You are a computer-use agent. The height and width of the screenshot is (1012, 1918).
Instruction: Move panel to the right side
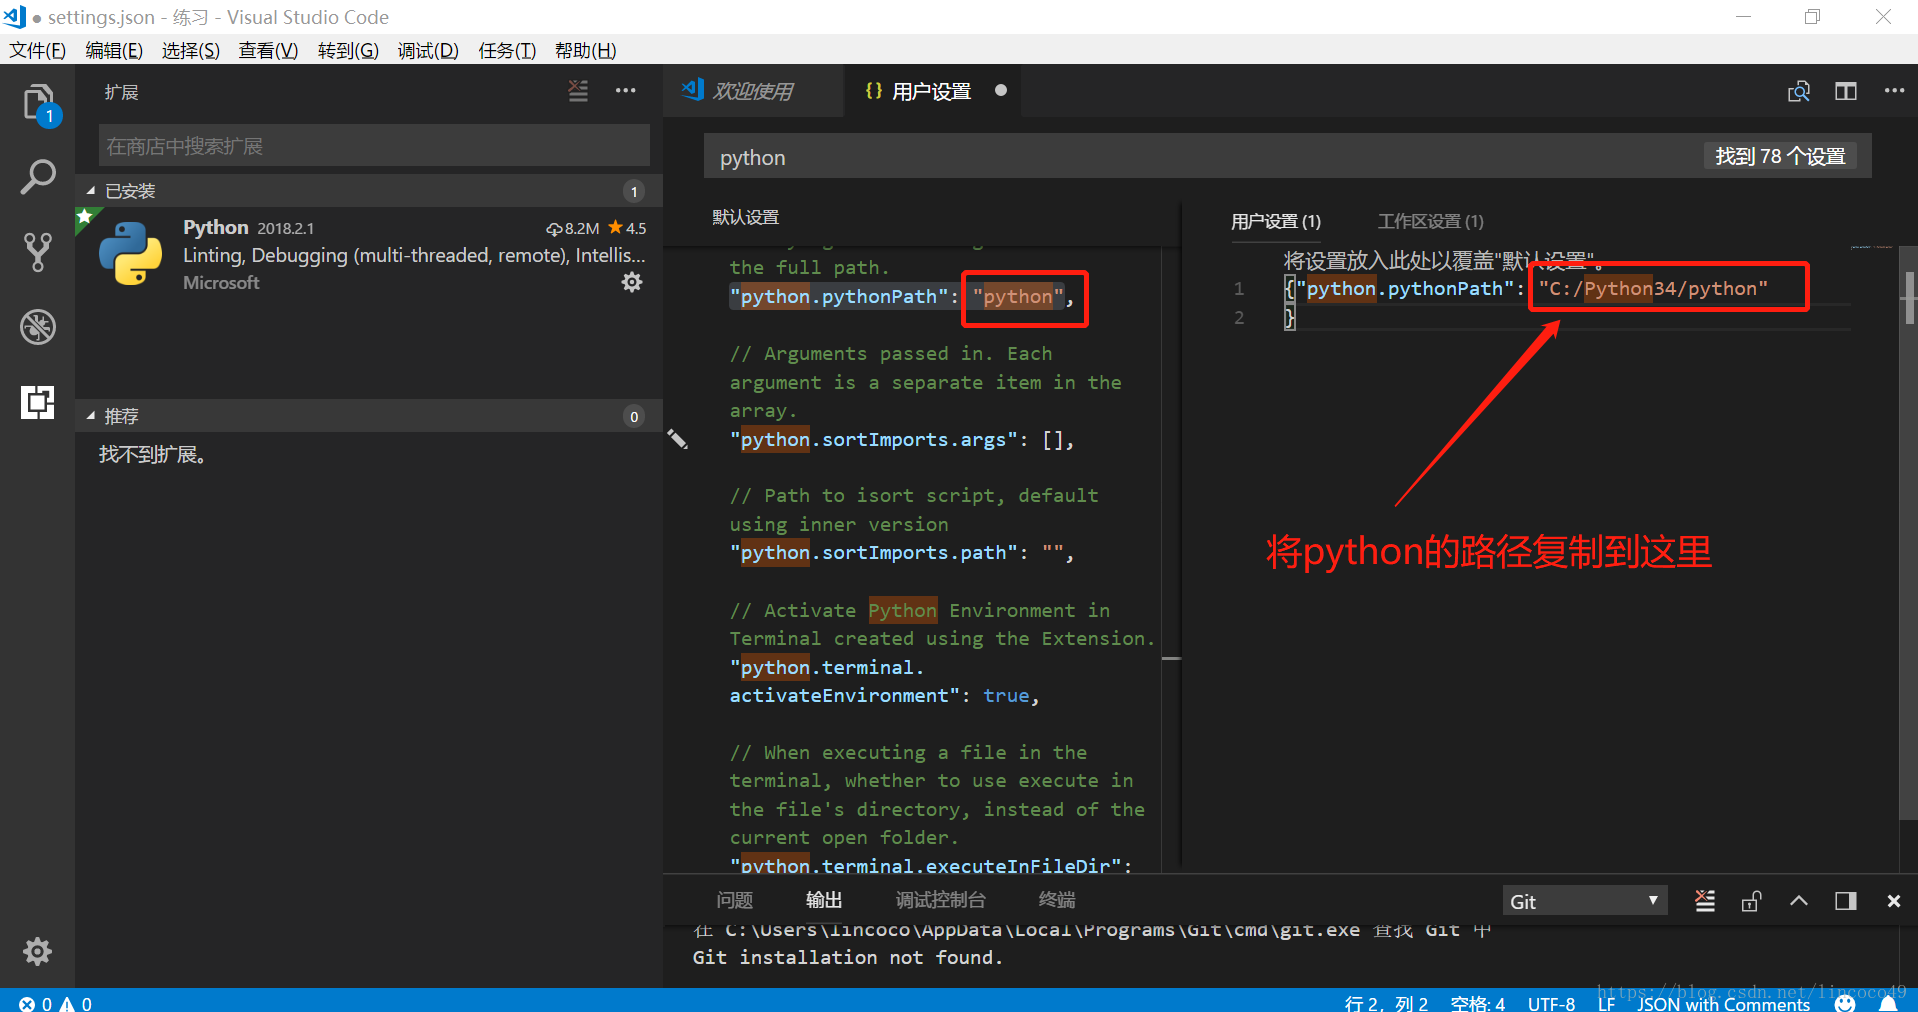pyautogui.click(x=1846, y=901)
